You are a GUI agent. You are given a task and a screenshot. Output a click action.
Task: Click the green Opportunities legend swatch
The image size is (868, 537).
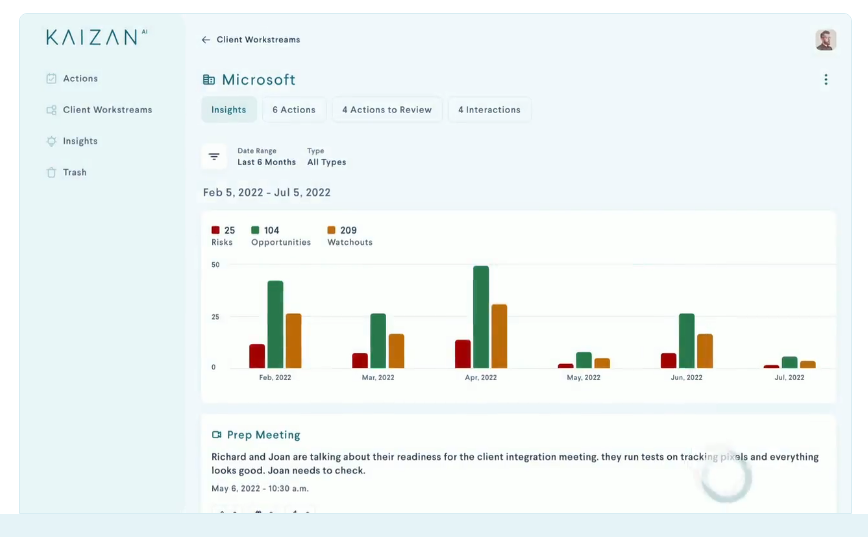pyautogui.click(x=255, y=230)
